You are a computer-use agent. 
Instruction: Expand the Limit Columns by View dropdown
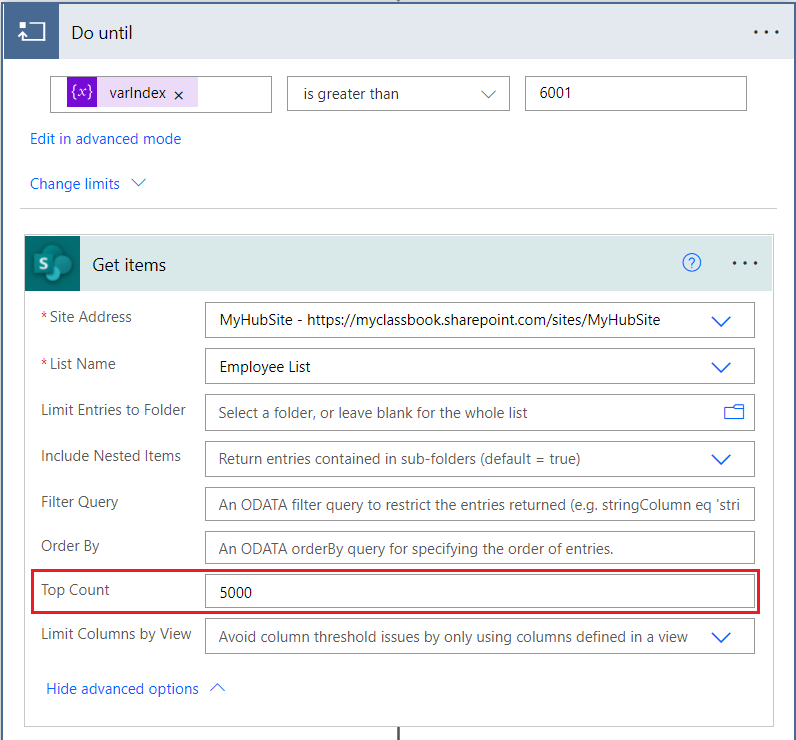(721, 637)
